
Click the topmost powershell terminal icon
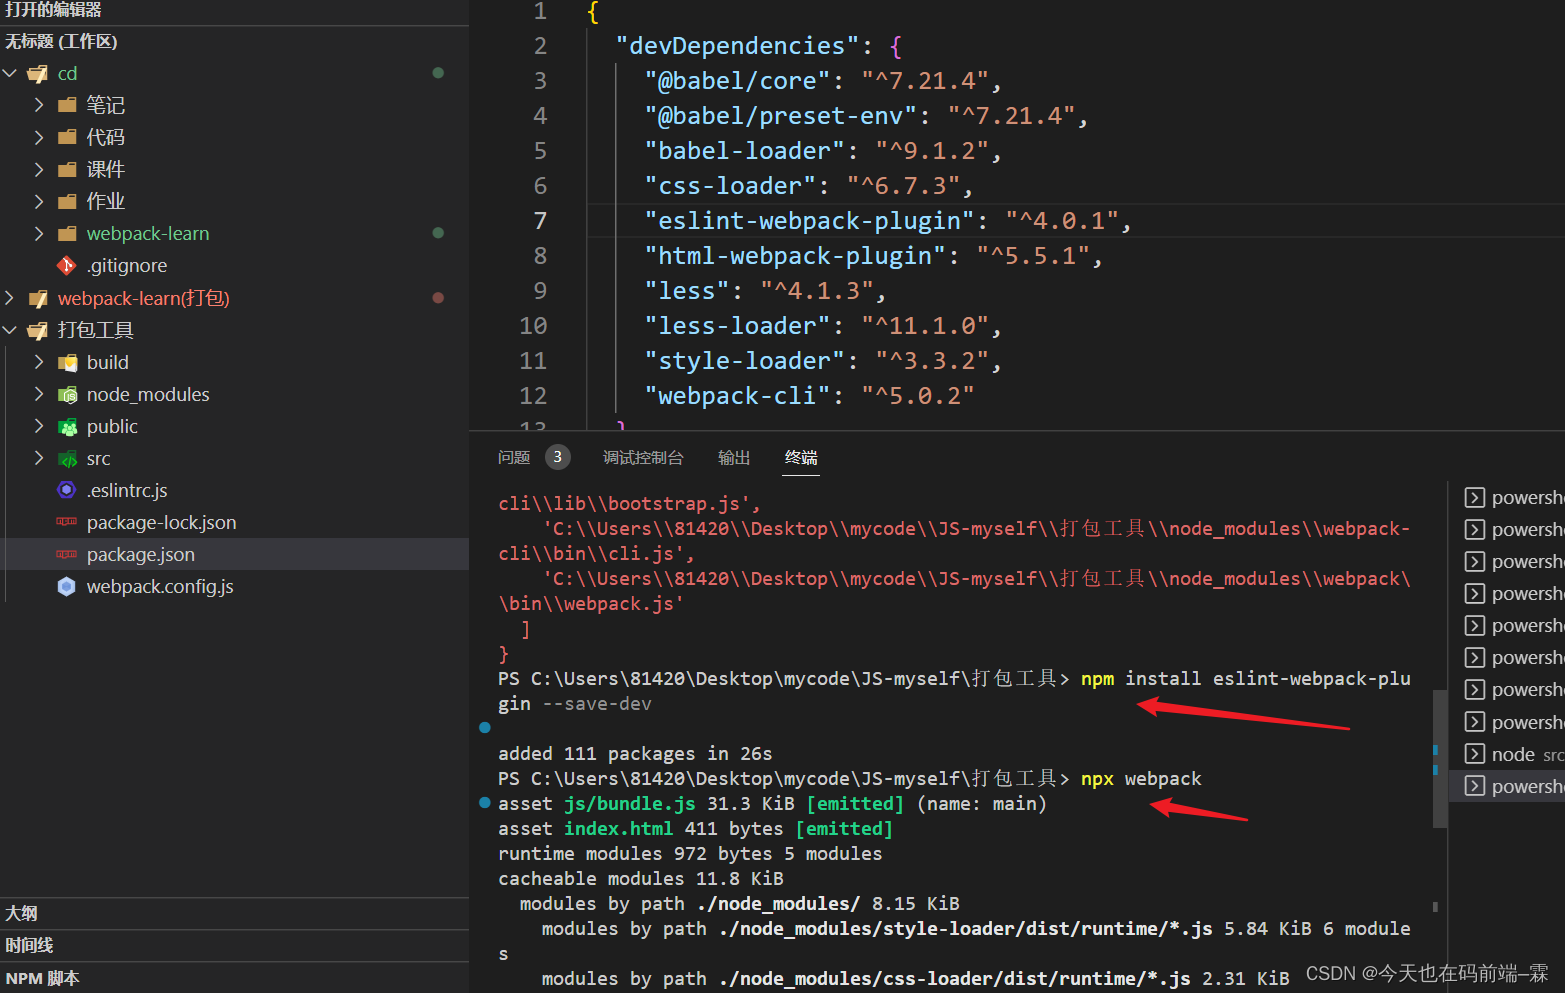1474,497
